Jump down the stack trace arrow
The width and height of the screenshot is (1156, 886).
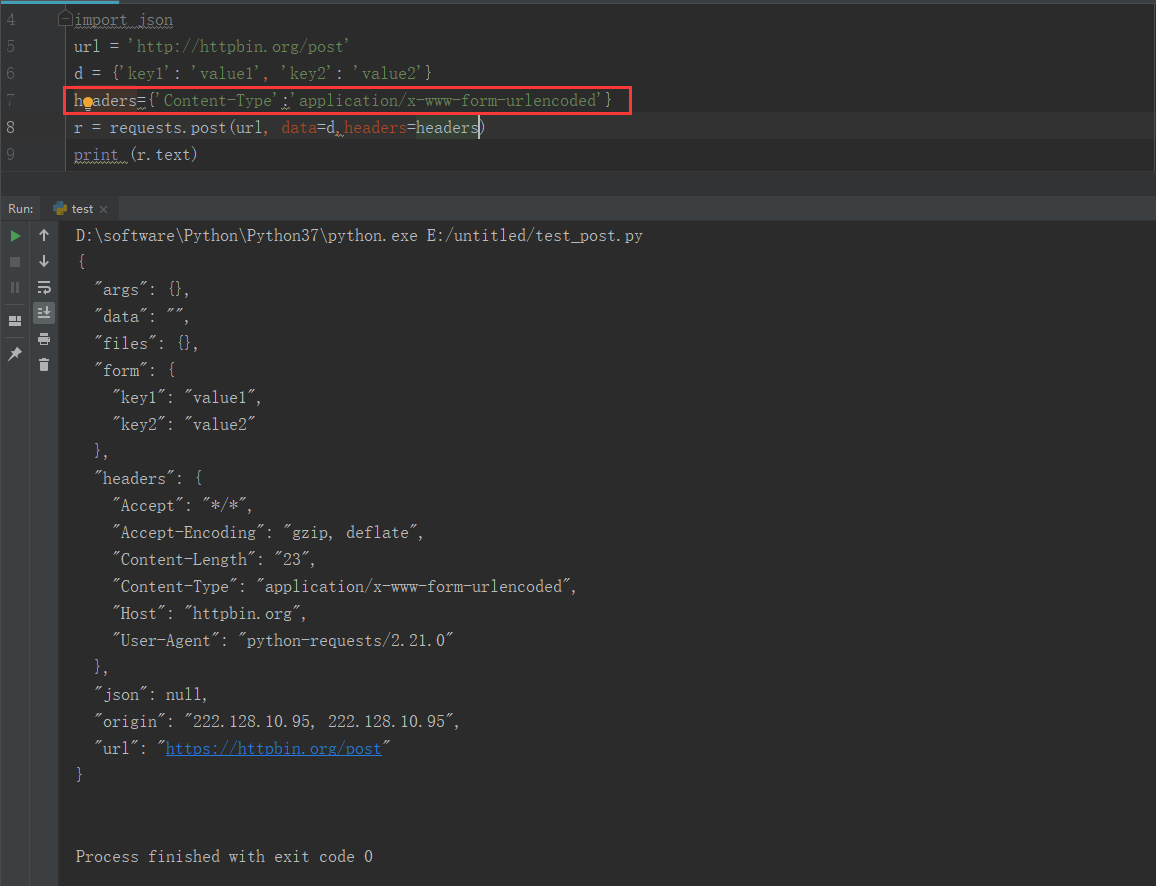pos(44,261)
